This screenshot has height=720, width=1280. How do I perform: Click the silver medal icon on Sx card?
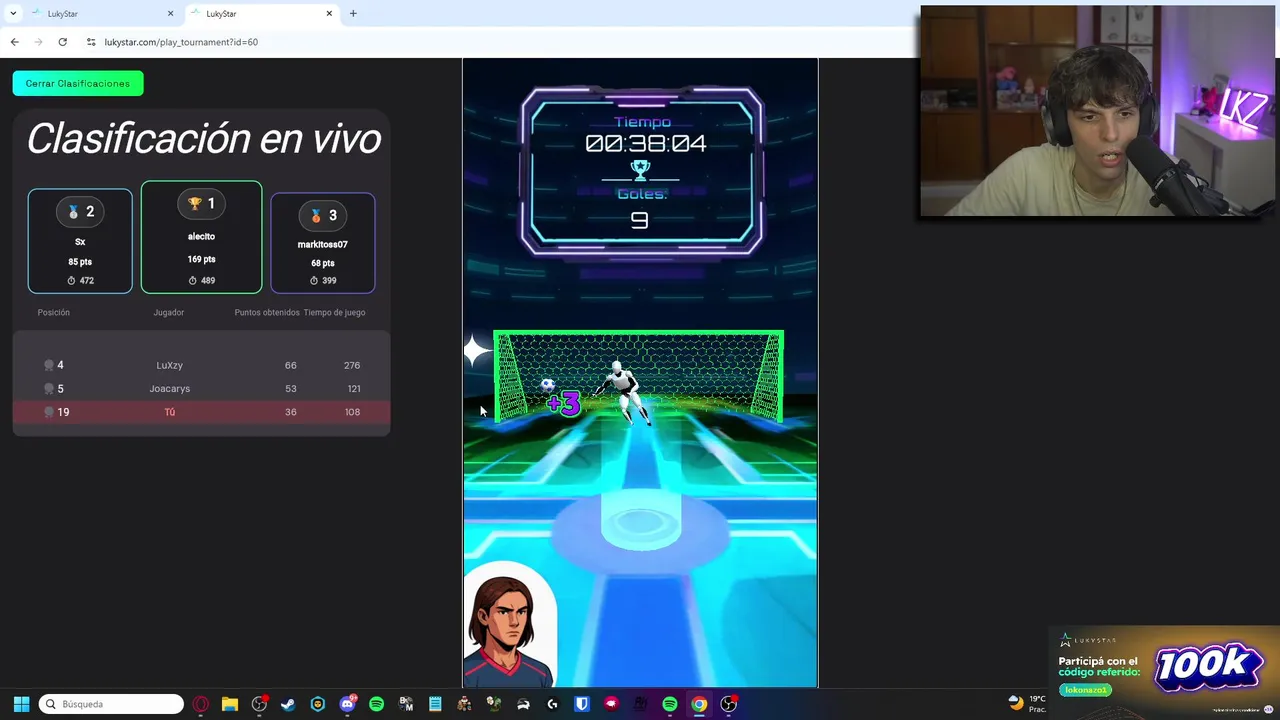(x=73, y=212)
